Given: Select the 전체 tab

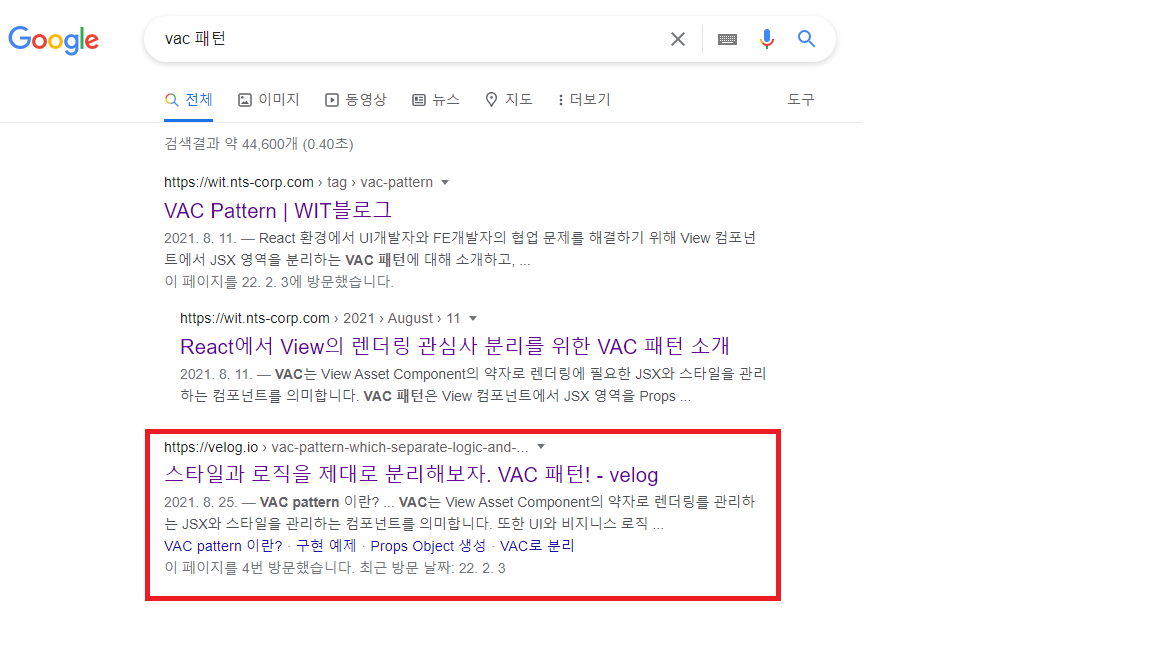Looking at the screenshot, I should 189,100.
